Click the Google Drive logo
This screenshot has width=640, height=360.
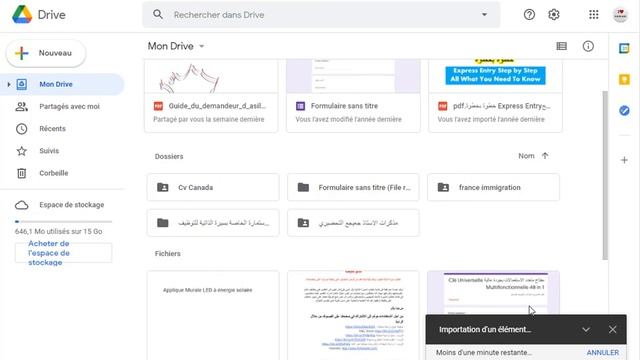click(22, 15)
